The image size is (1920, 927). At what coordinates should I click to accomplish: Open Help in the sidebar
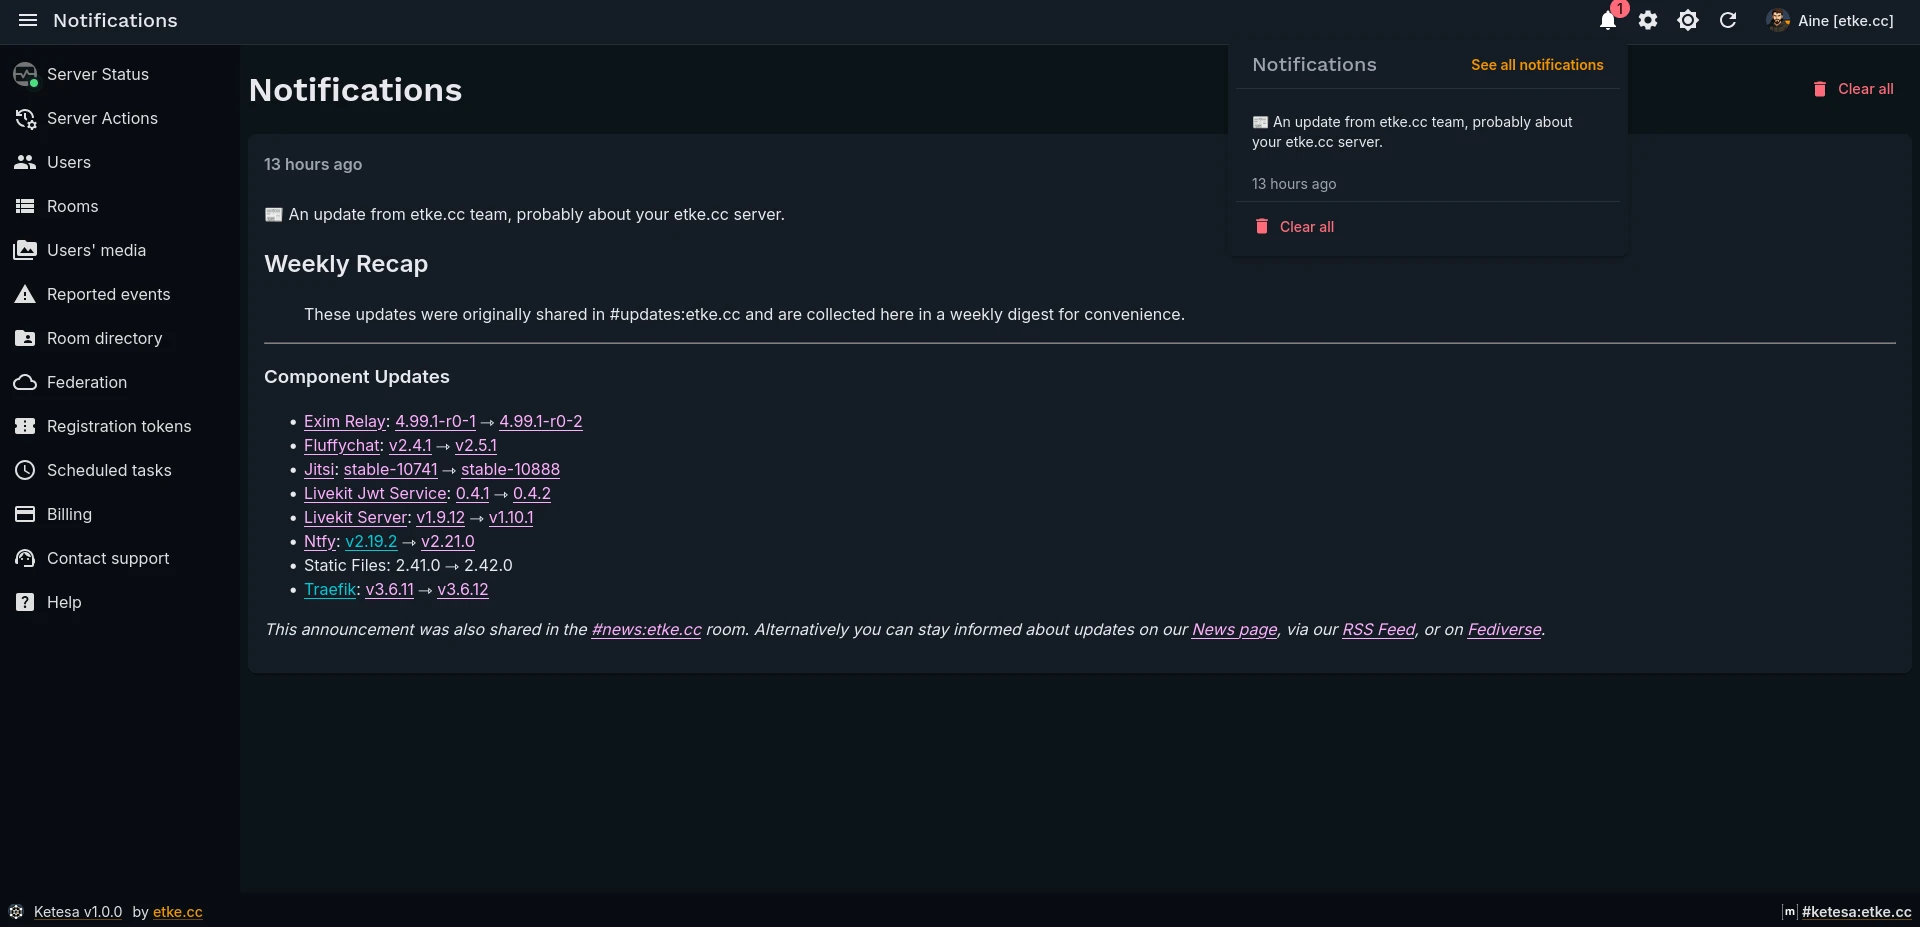pos(120,602)
